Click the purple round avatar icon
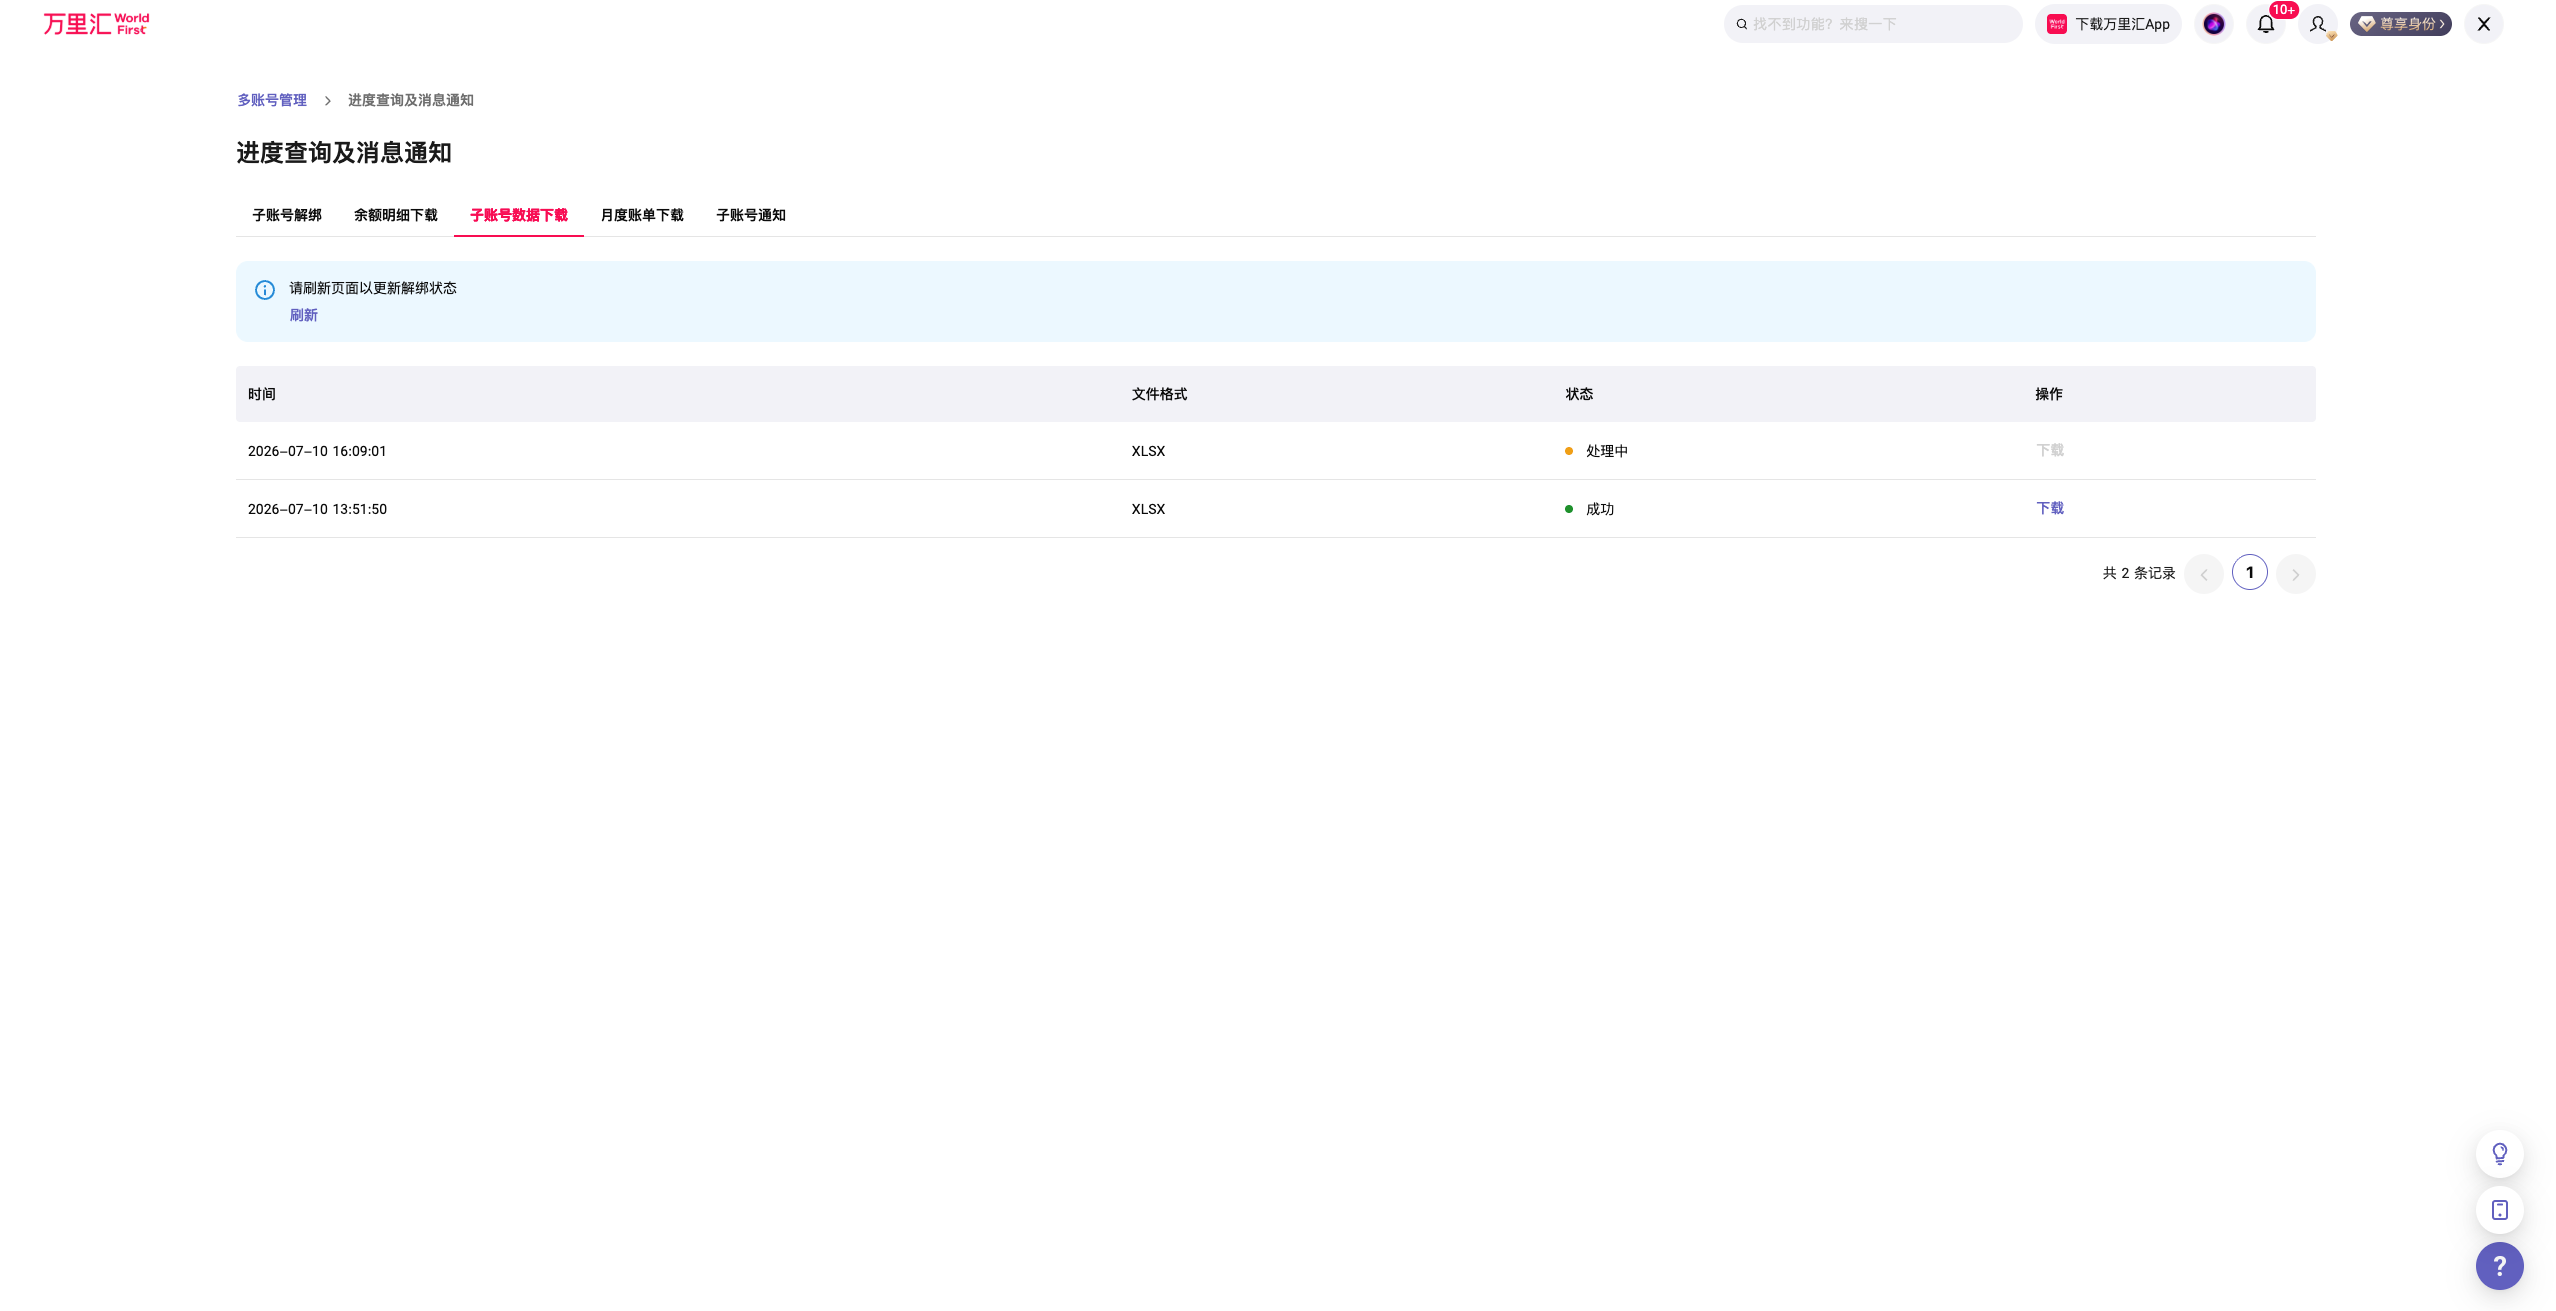Viewport: 2556px width, 1311px height. click(2213, 24)
